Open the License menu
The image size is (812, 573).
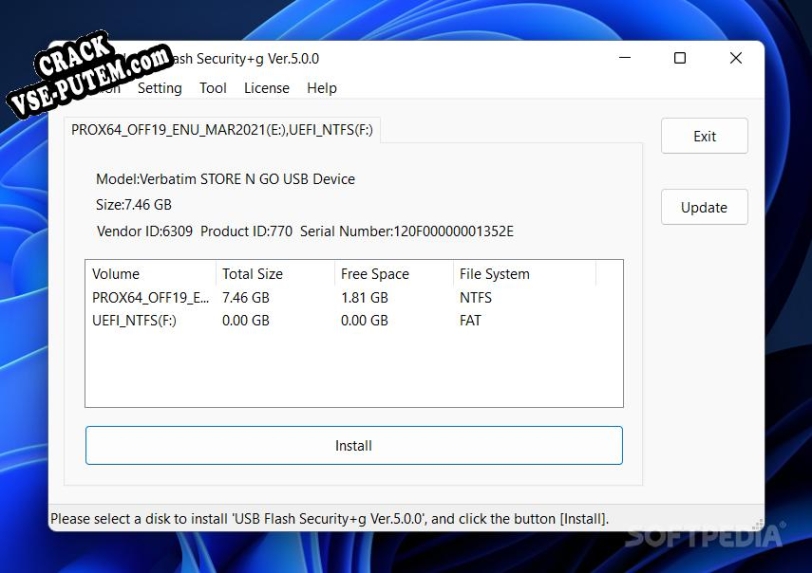point(266,88)
